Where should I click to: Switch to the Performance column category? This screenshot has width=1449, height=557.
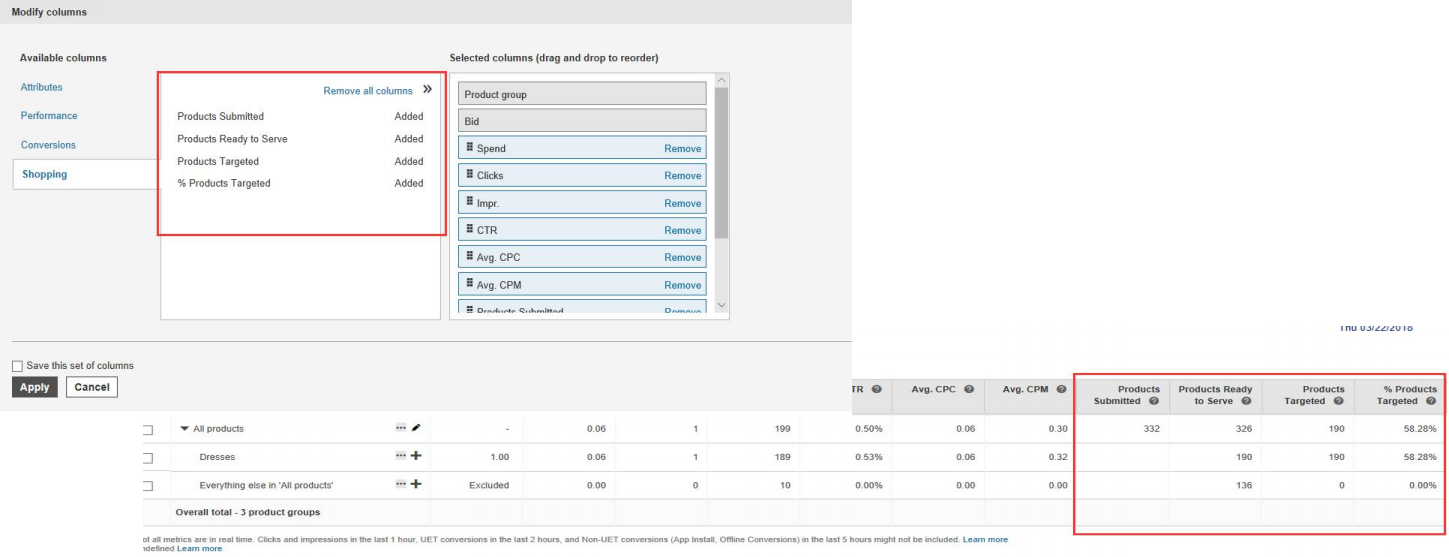point(49,116)
